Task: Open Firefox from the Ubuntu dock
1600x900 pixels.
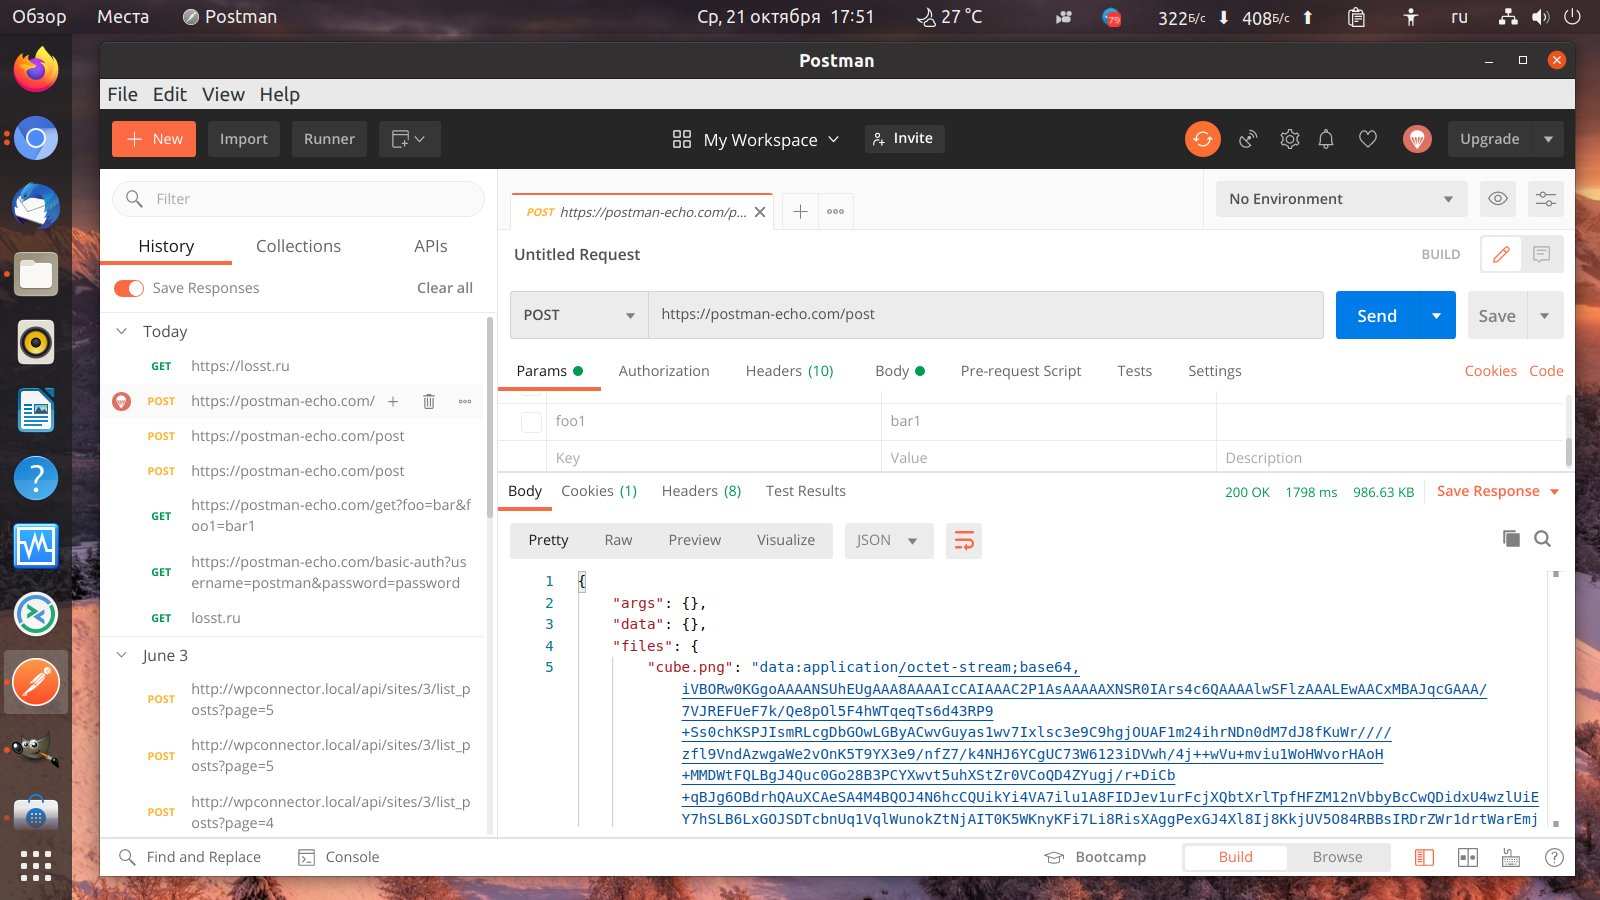Action: (36, 70)
